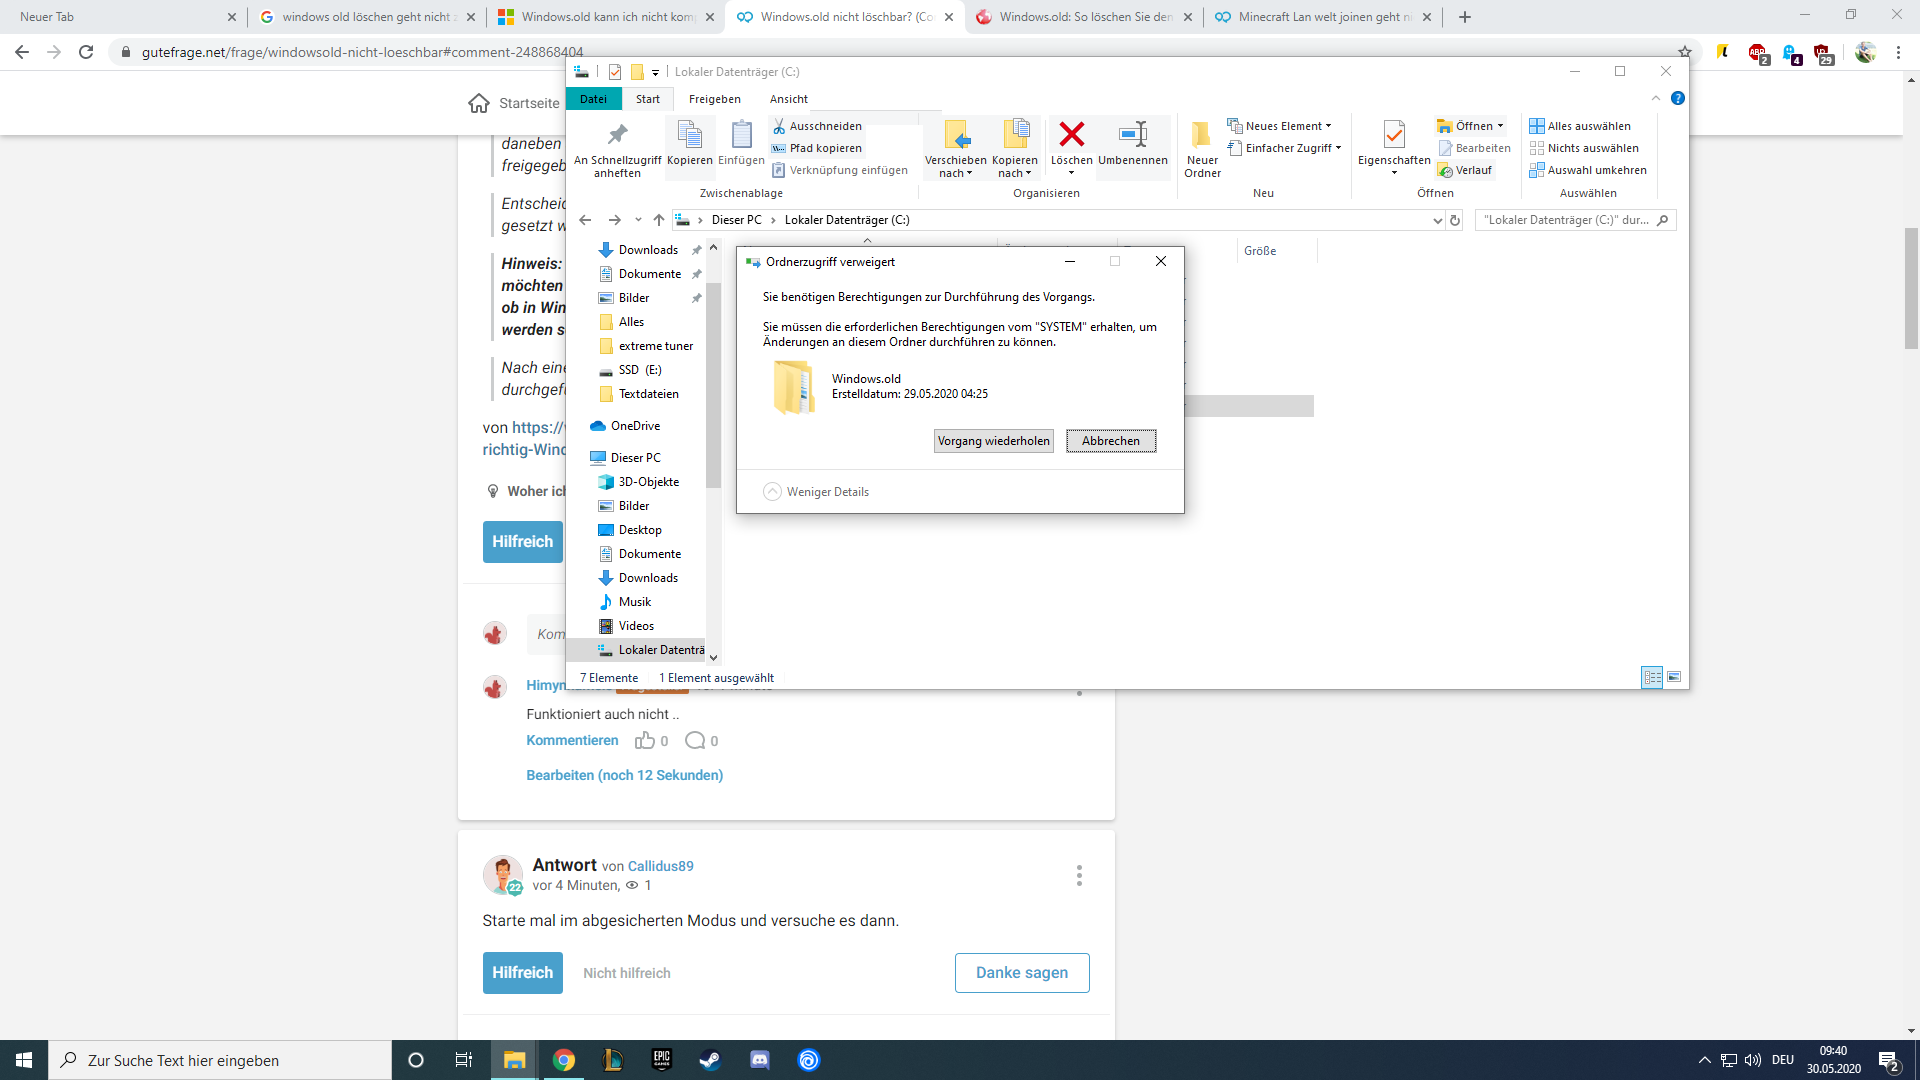Expand address bar history dropdown
The width and height of the screenshot is (1920, 1080).
pos(1437,220)
